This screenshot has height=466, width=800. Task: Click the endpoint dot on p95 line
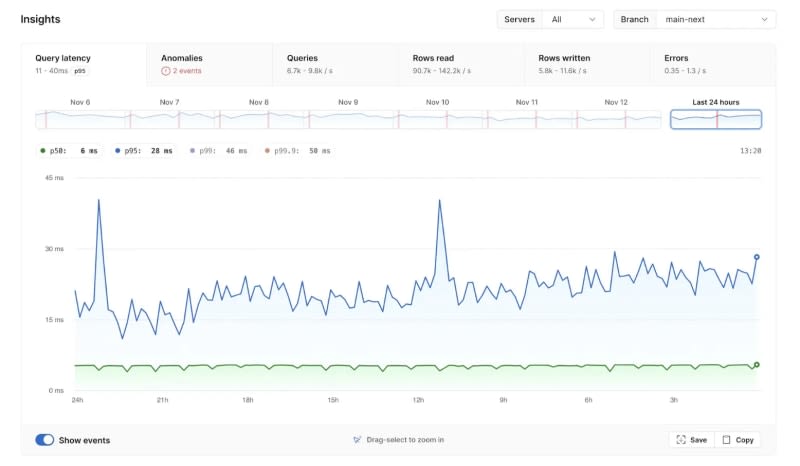pyautogui.click(x=757, y=257)
